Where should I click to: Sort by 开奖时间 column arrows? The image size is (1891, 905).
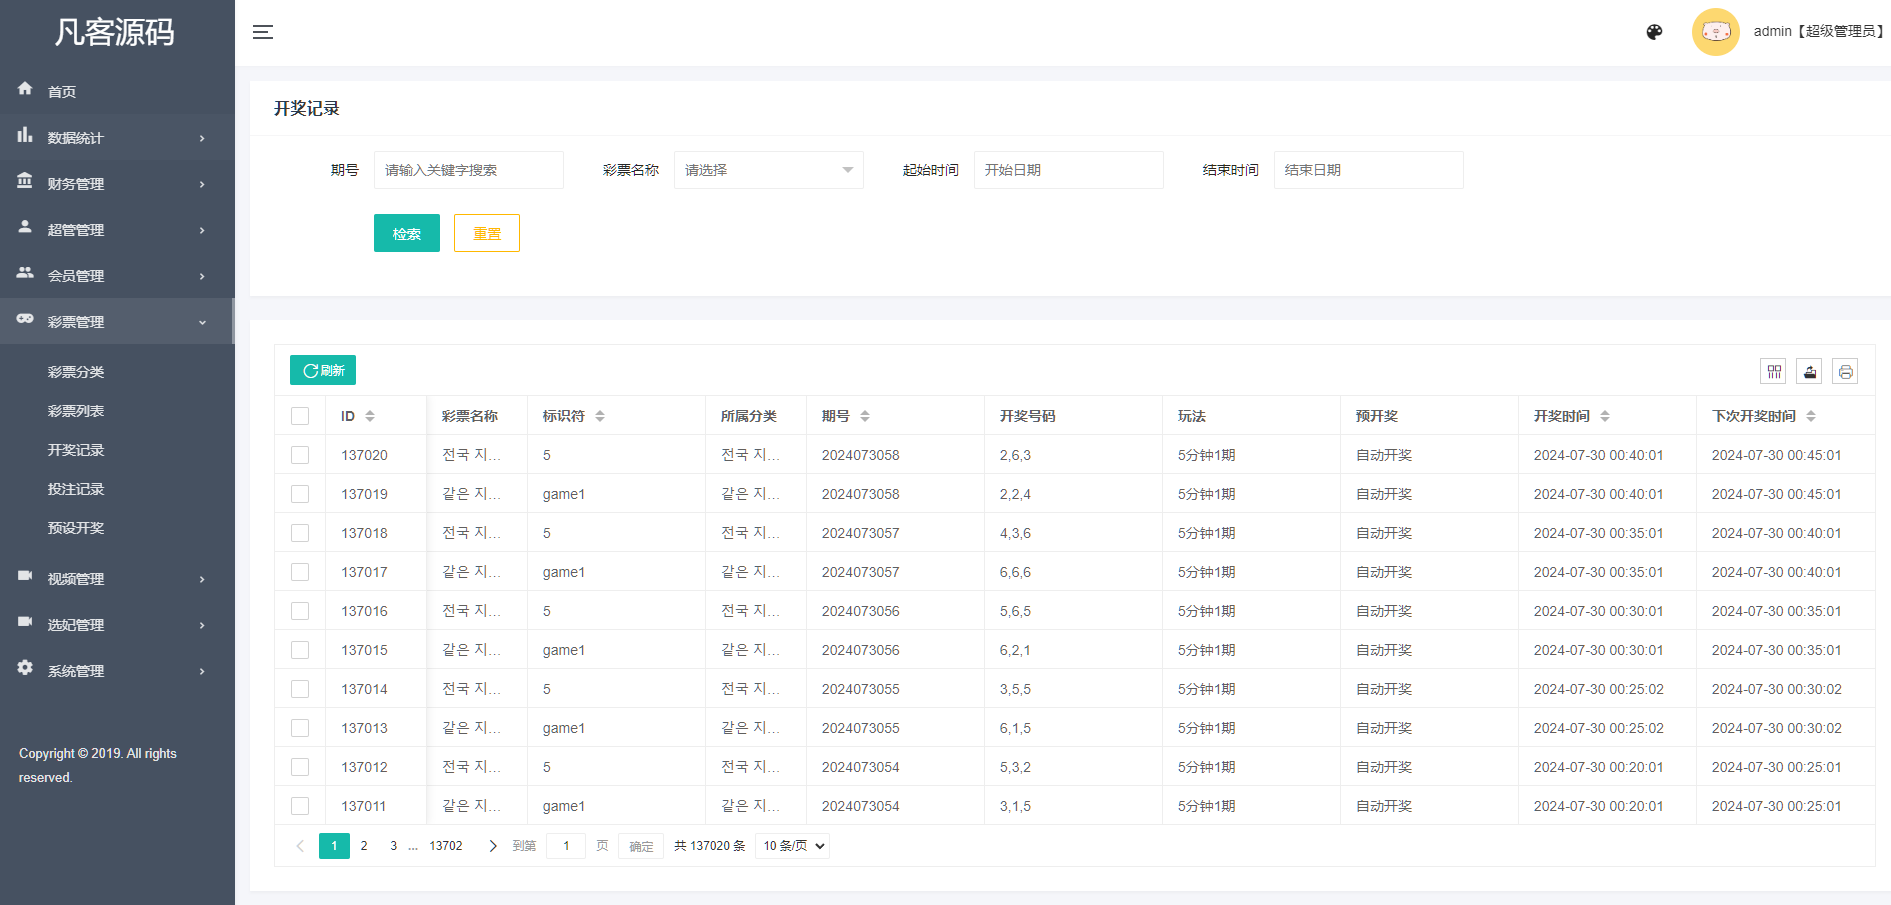pos(1605,416)
